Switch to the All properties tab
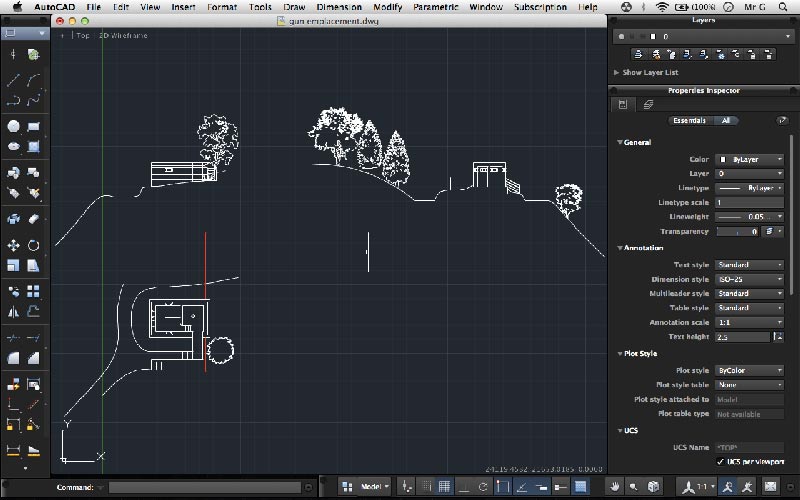 [725, 120]
